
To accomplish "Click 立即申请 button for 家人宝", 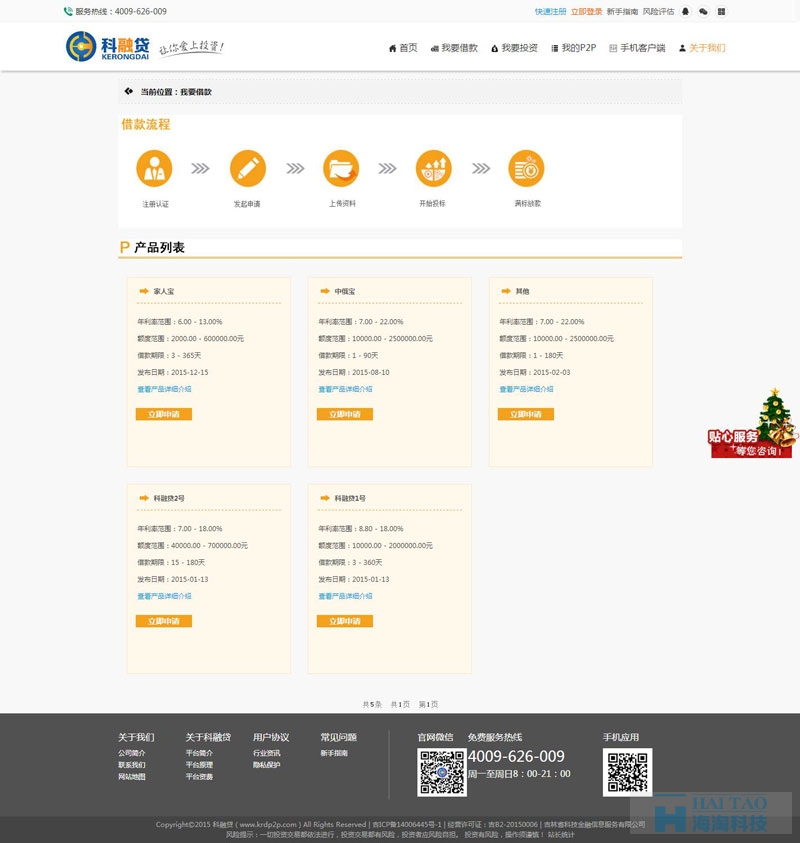I will pos(163,414).
